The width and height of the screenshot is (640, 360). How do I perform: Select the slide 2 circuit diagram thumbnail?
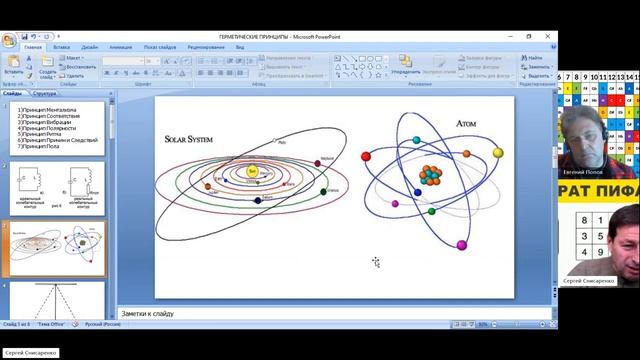point(57,189)
